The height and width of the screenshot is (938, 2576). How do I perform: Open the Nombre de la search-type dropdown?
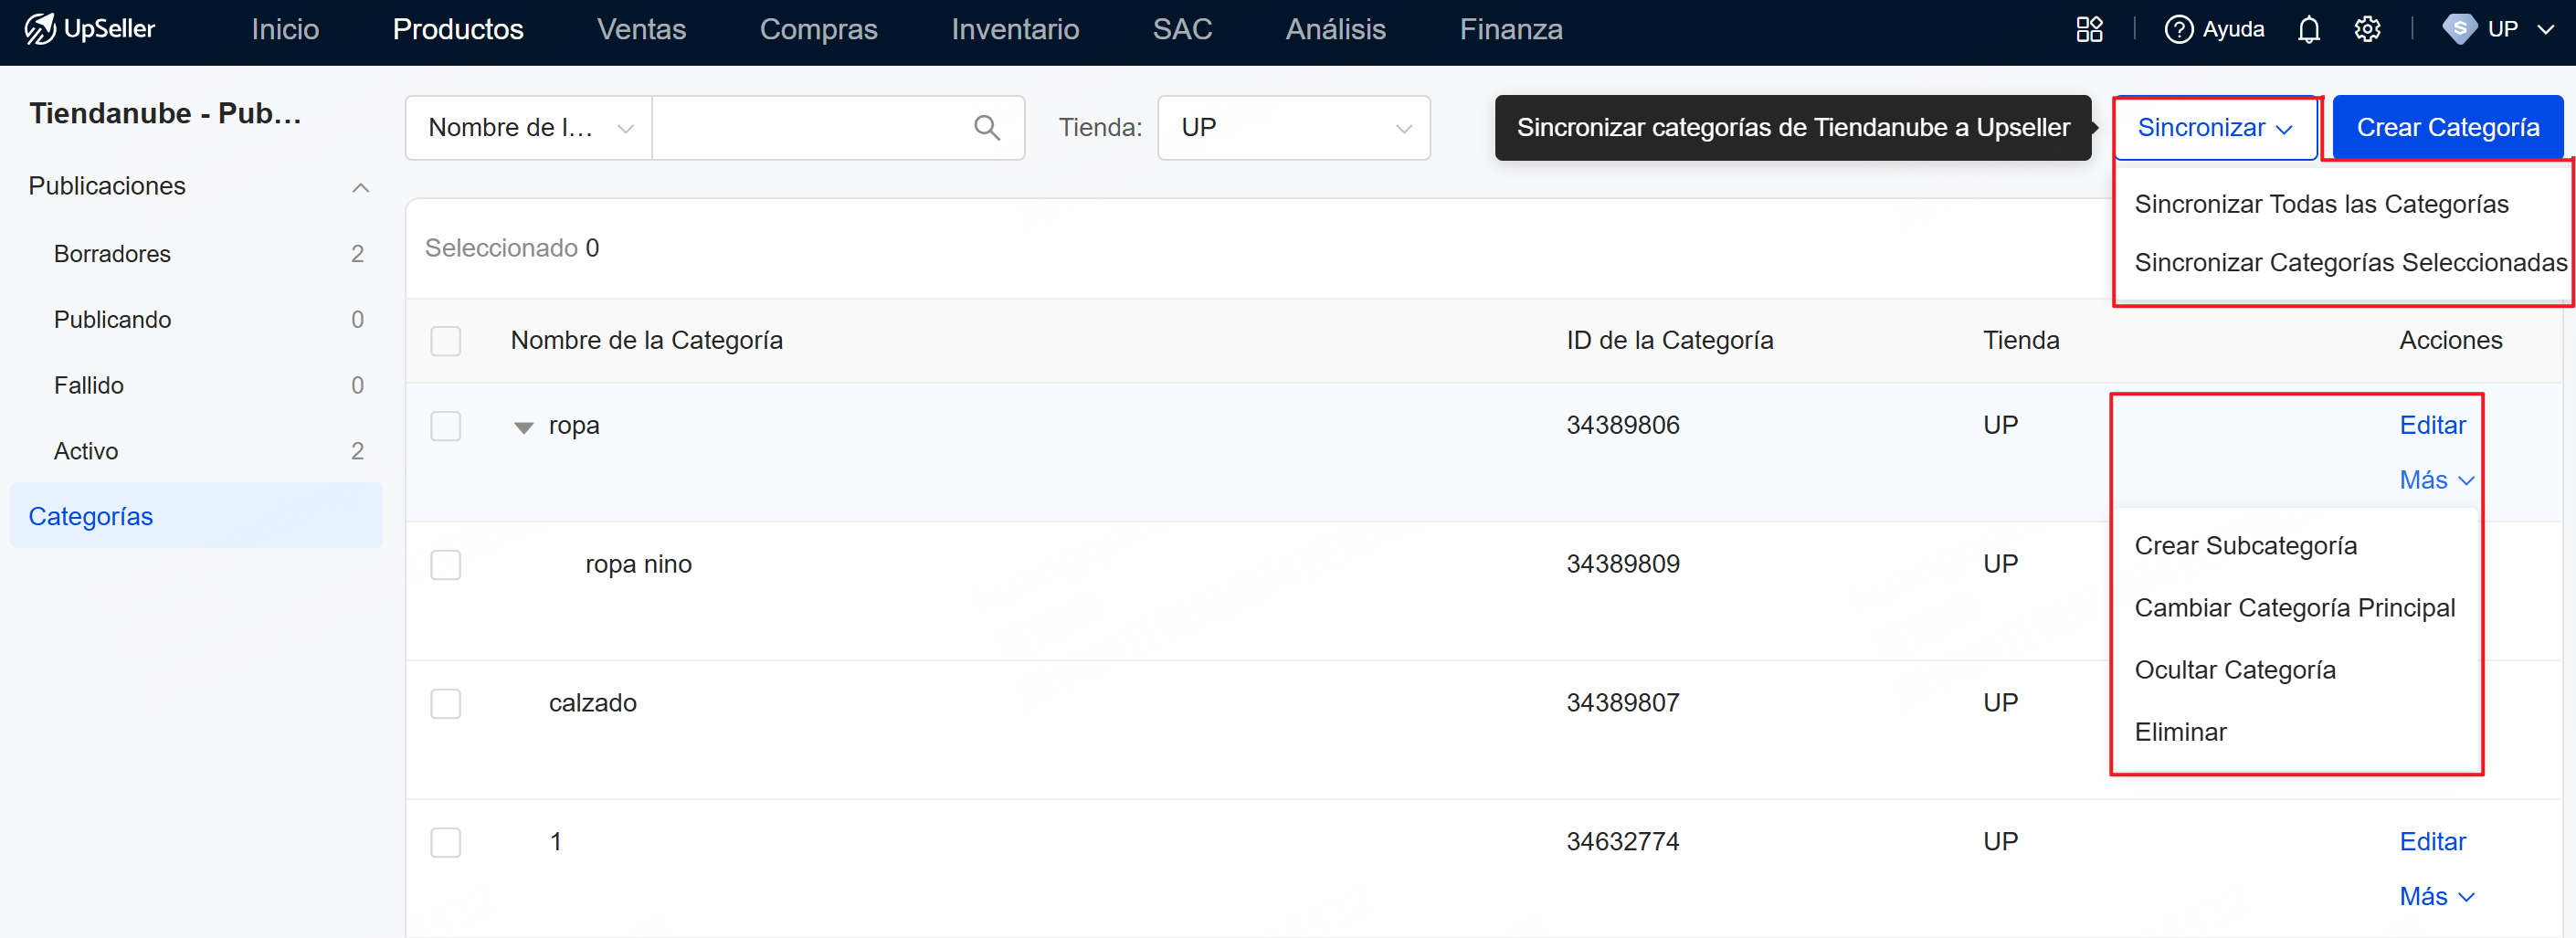coord(528,128)
